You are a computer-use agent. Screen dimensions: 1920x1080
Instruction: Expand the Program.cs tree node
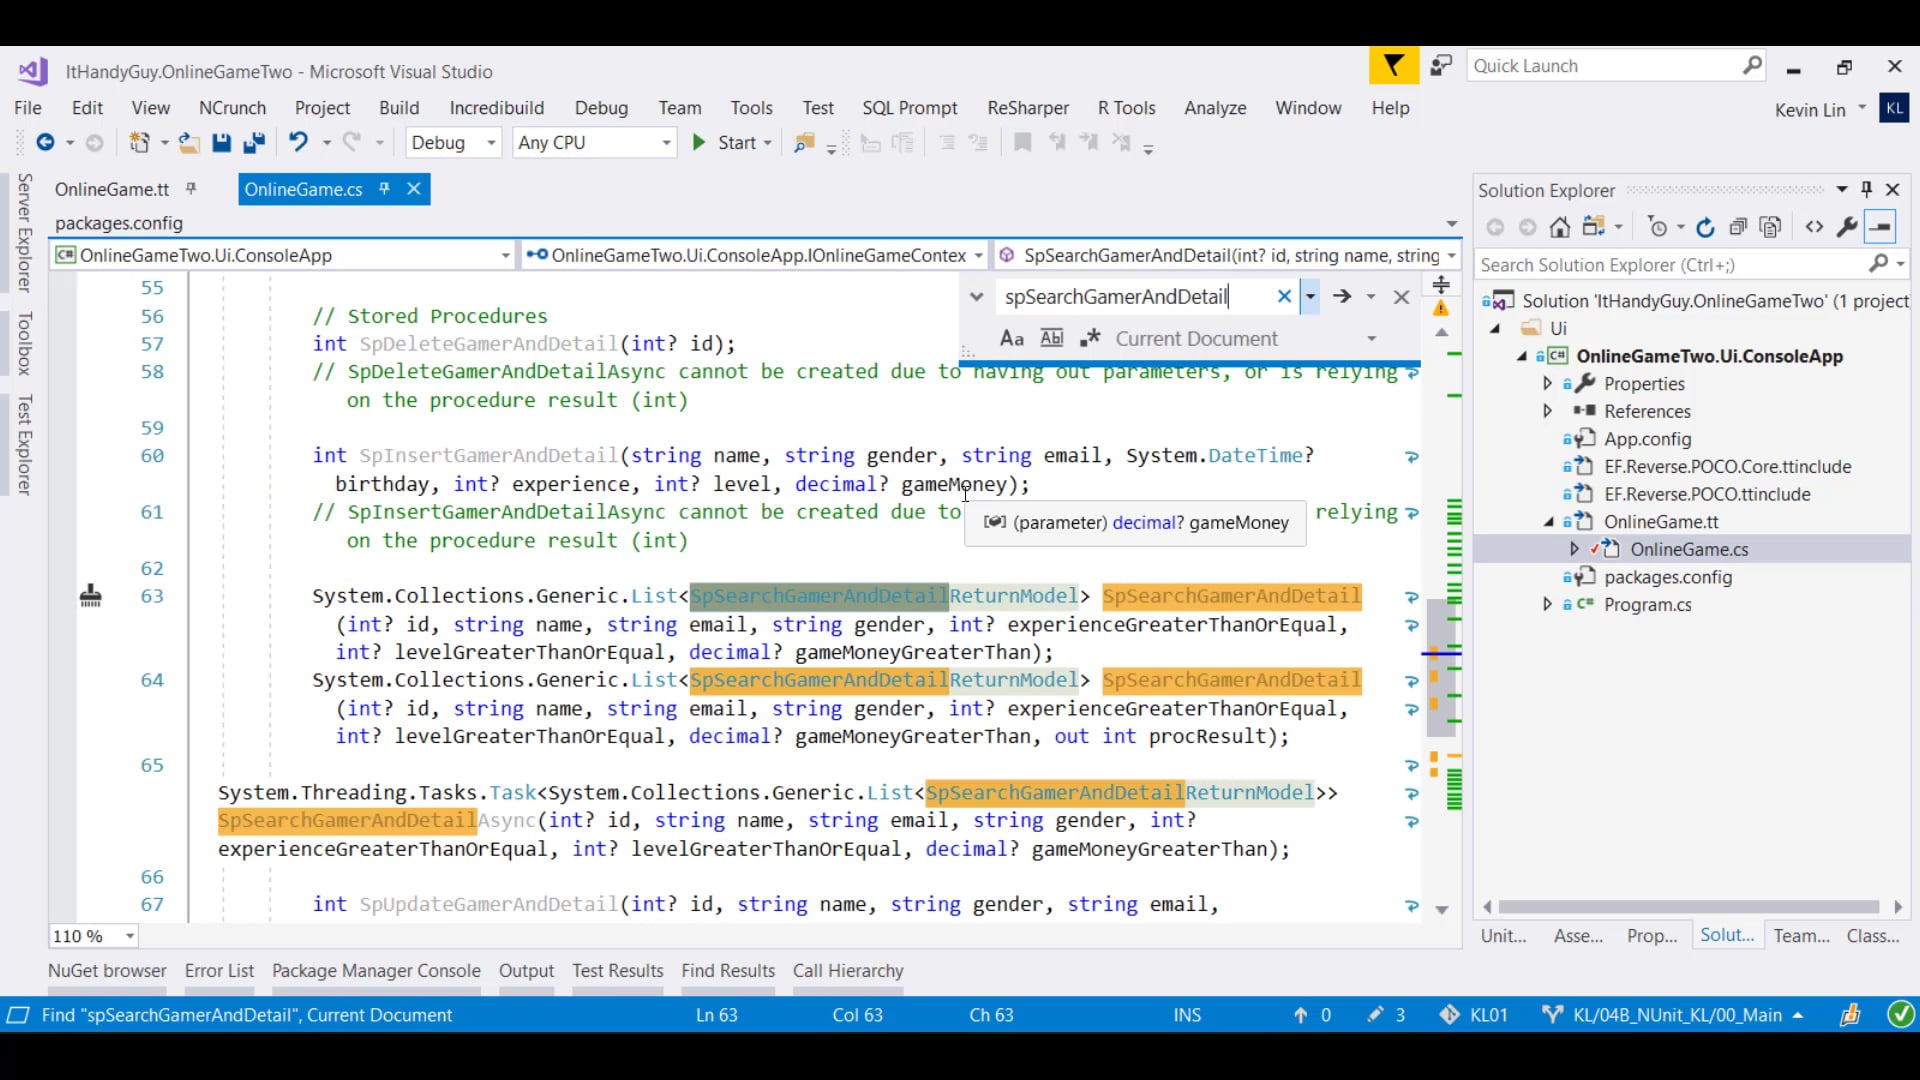[x=1548, y=605]
